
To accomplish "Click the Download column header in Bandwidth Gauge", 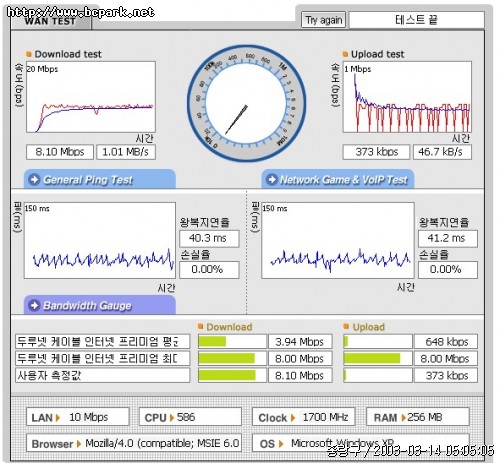I will click(x=229, y=327).
